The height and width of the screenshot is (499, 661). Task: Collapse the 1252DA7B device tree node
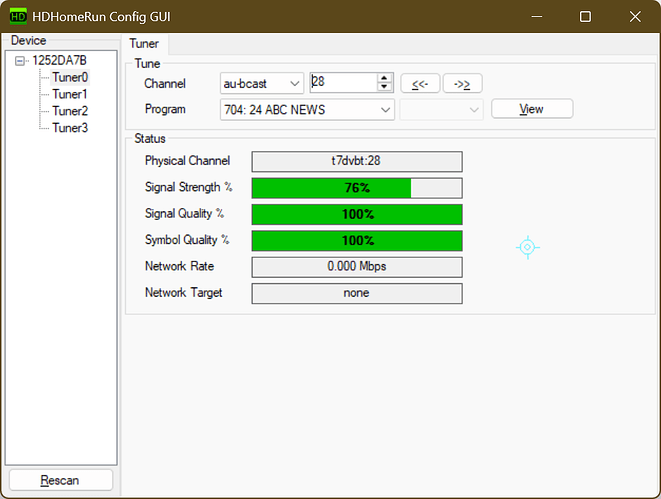coord(22,60)
